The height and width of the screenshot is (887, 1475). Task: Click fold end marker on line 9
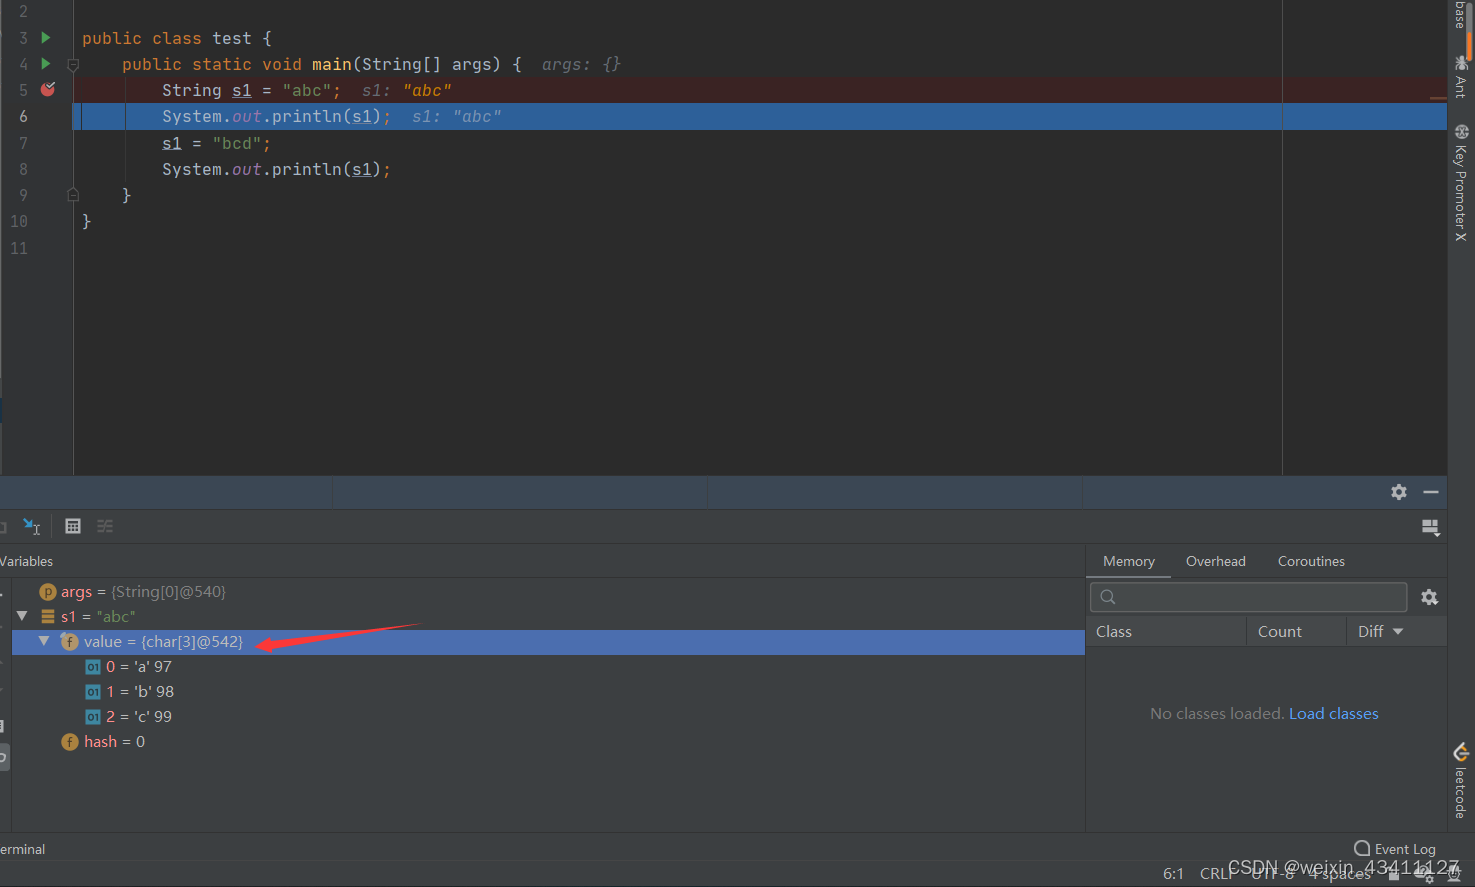73,195
